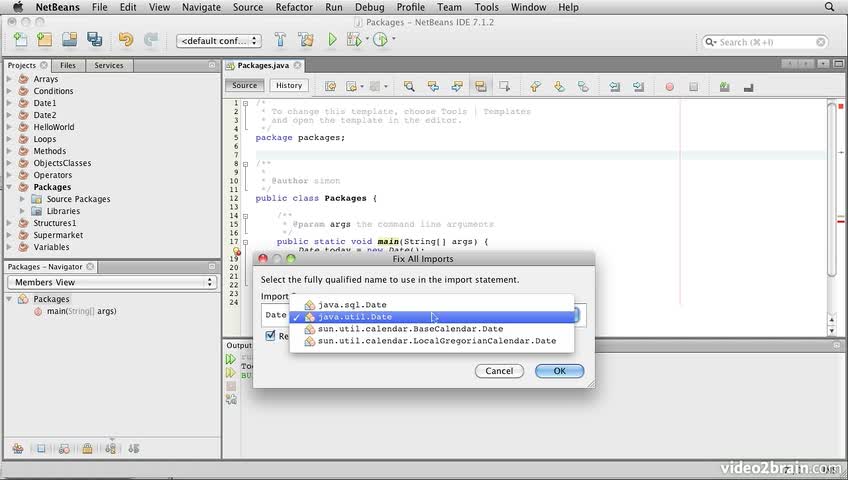Fold the main method code block
Screen dimensions: 848x480
pyautogui.click(x=246, y=242)
